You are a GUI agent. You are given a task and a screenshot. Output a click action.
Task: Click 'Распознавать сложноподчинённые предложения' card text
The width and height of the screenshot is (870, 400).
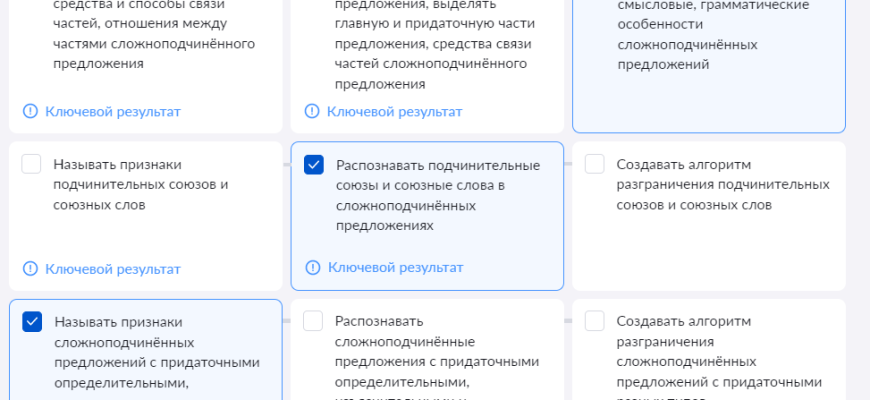click(x=437, y=351)
